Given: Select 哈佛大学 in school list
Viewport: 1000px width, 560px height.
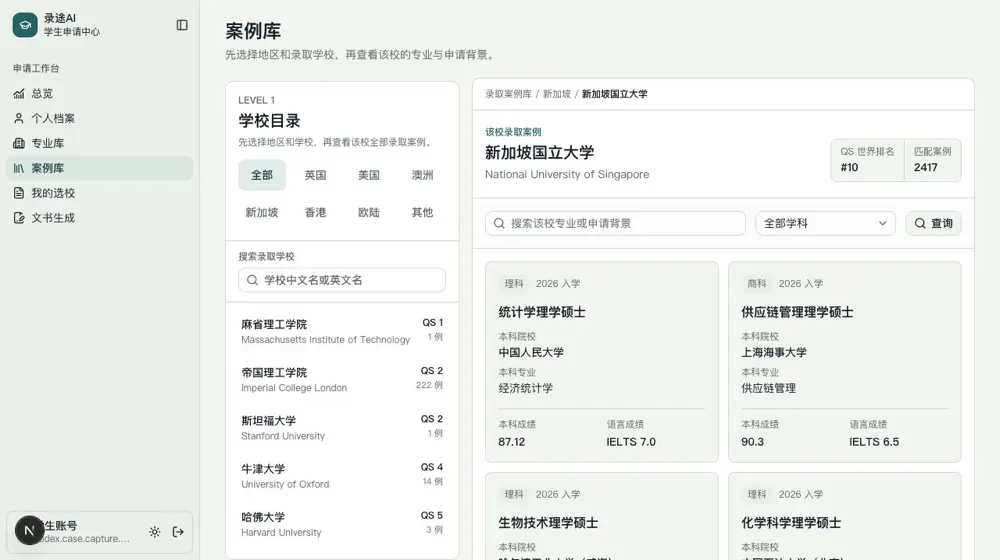Looking at the screenshot, I should (342, 524).
